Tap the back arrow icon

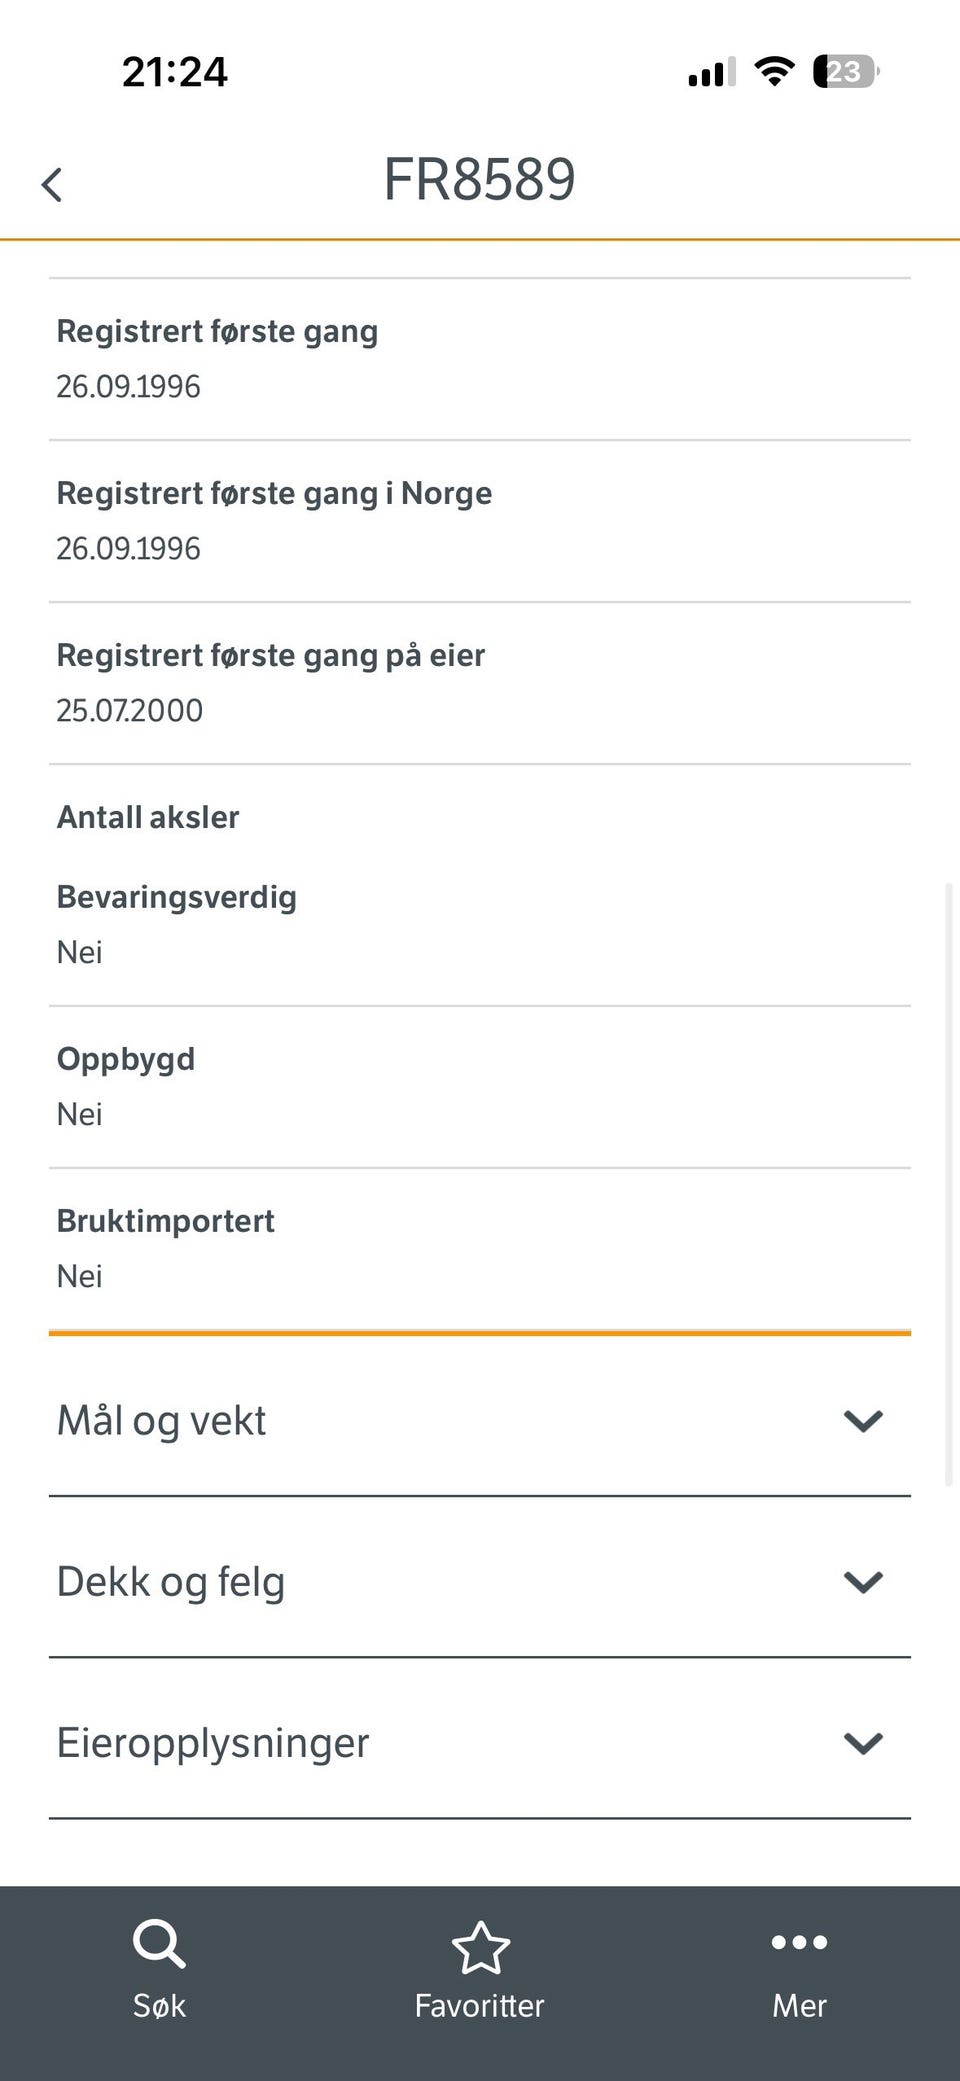coord(52,185)
